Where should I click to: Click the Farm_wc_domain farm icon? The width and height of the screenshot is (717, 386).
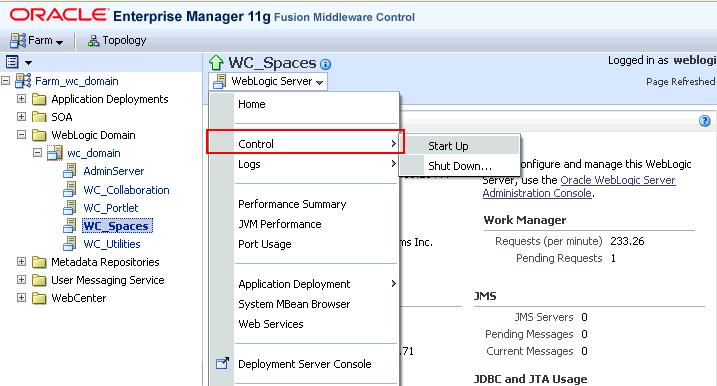click(23, 80)
